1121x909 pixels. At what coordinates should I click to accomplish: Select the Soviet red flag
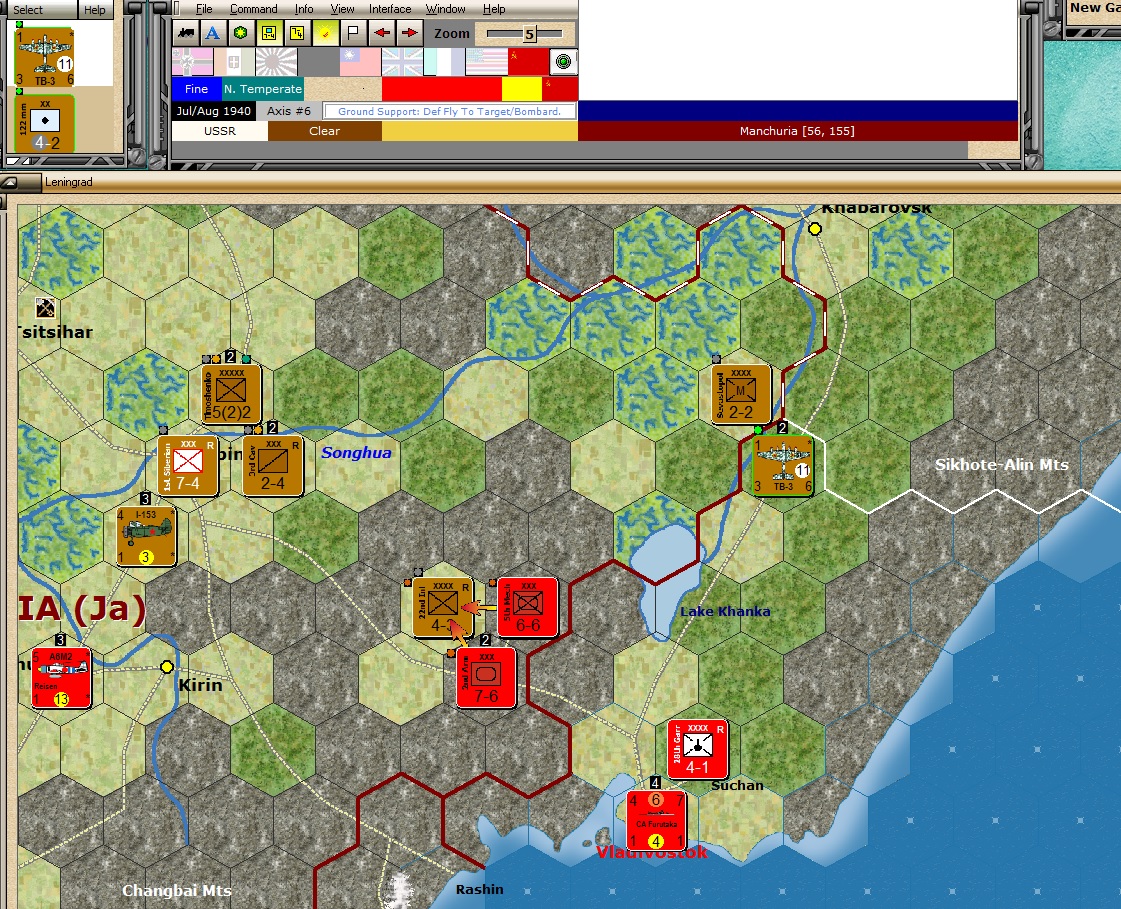(x=528, y=62)
